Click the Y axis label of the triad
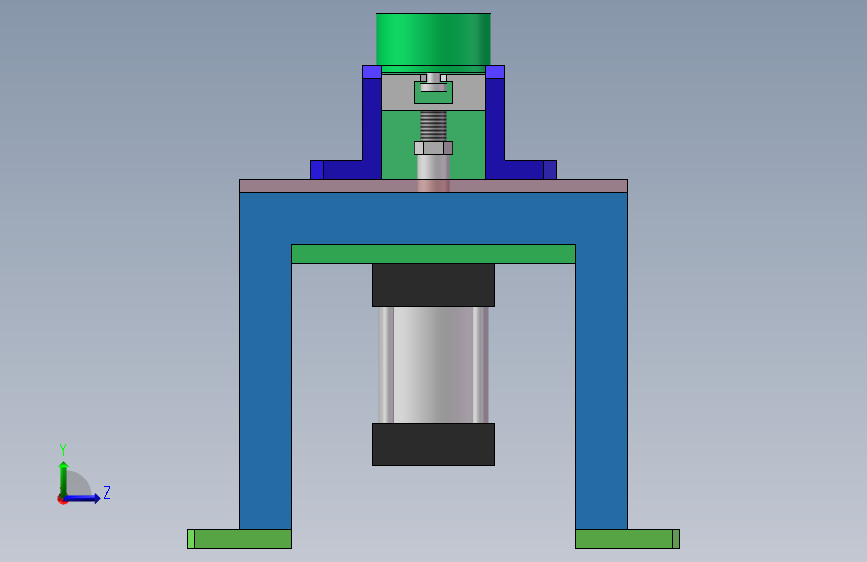Image resolution: width=867 pixels, height=562 pixels. [x=63, y=449]
